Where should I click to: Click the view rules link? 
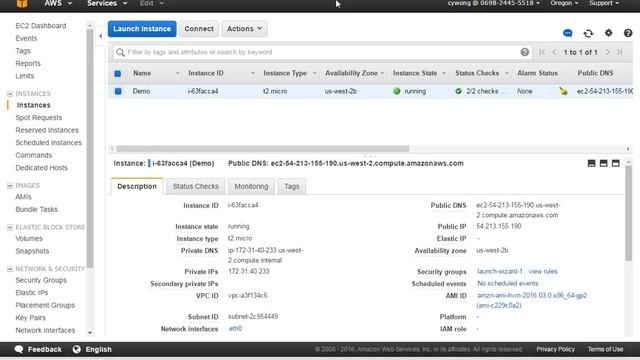(x=543, y=271)
